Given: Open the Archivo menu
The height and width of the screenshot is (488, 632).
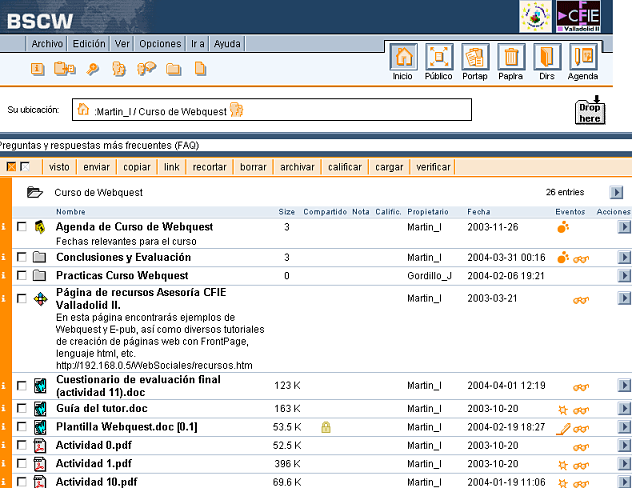Looking at the screenshot, I should click(x=47, y=44).
